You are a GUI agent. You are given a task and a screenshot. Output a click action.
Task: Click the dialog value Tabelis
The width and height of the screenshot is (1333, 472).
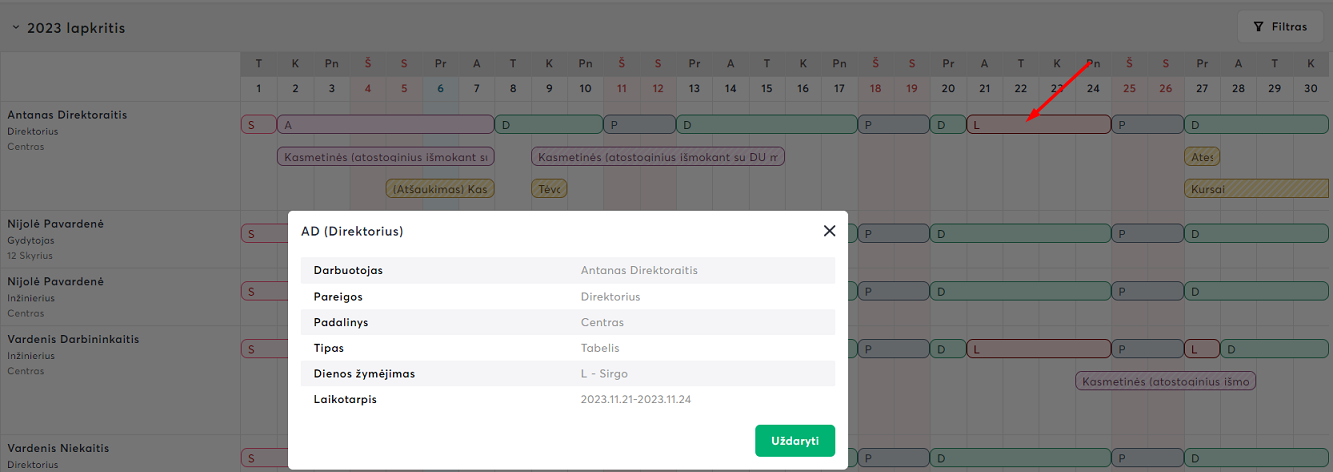(600, 348)
